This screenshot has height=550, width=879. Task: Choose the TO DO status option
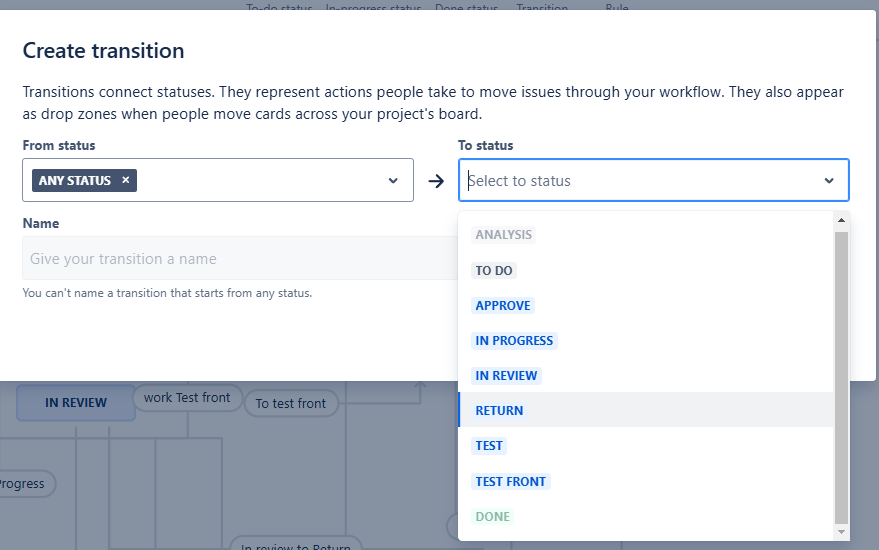(x=494, y=270)
